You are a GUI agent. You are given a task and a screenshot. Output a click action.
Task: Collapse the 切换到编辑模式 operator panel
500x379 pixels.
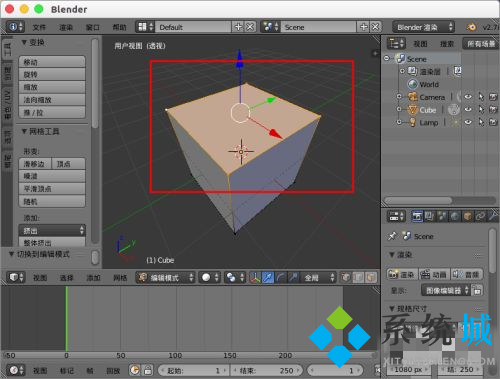(11, 254)
